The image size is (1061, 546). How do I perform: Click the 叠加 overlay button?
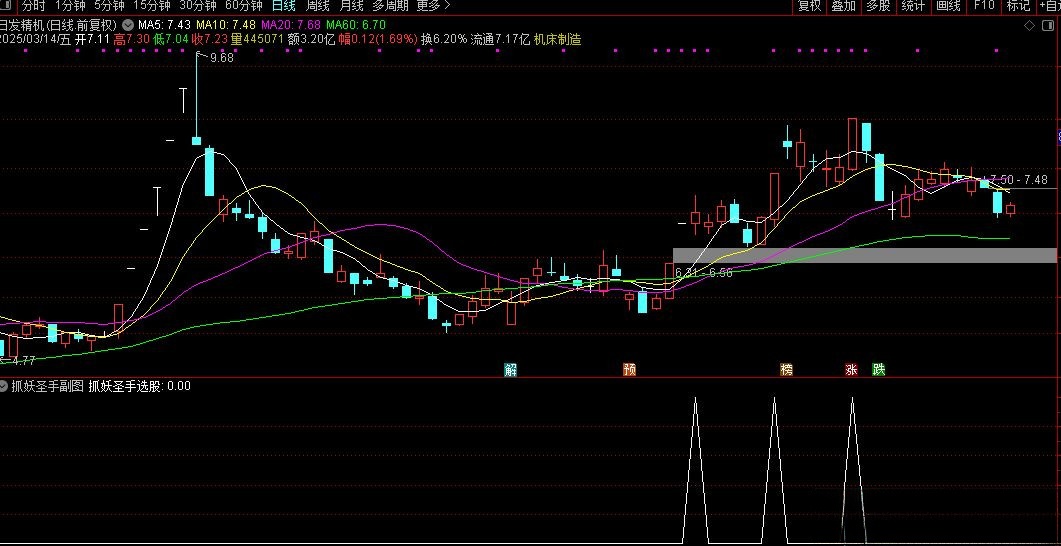coord(843,6)
